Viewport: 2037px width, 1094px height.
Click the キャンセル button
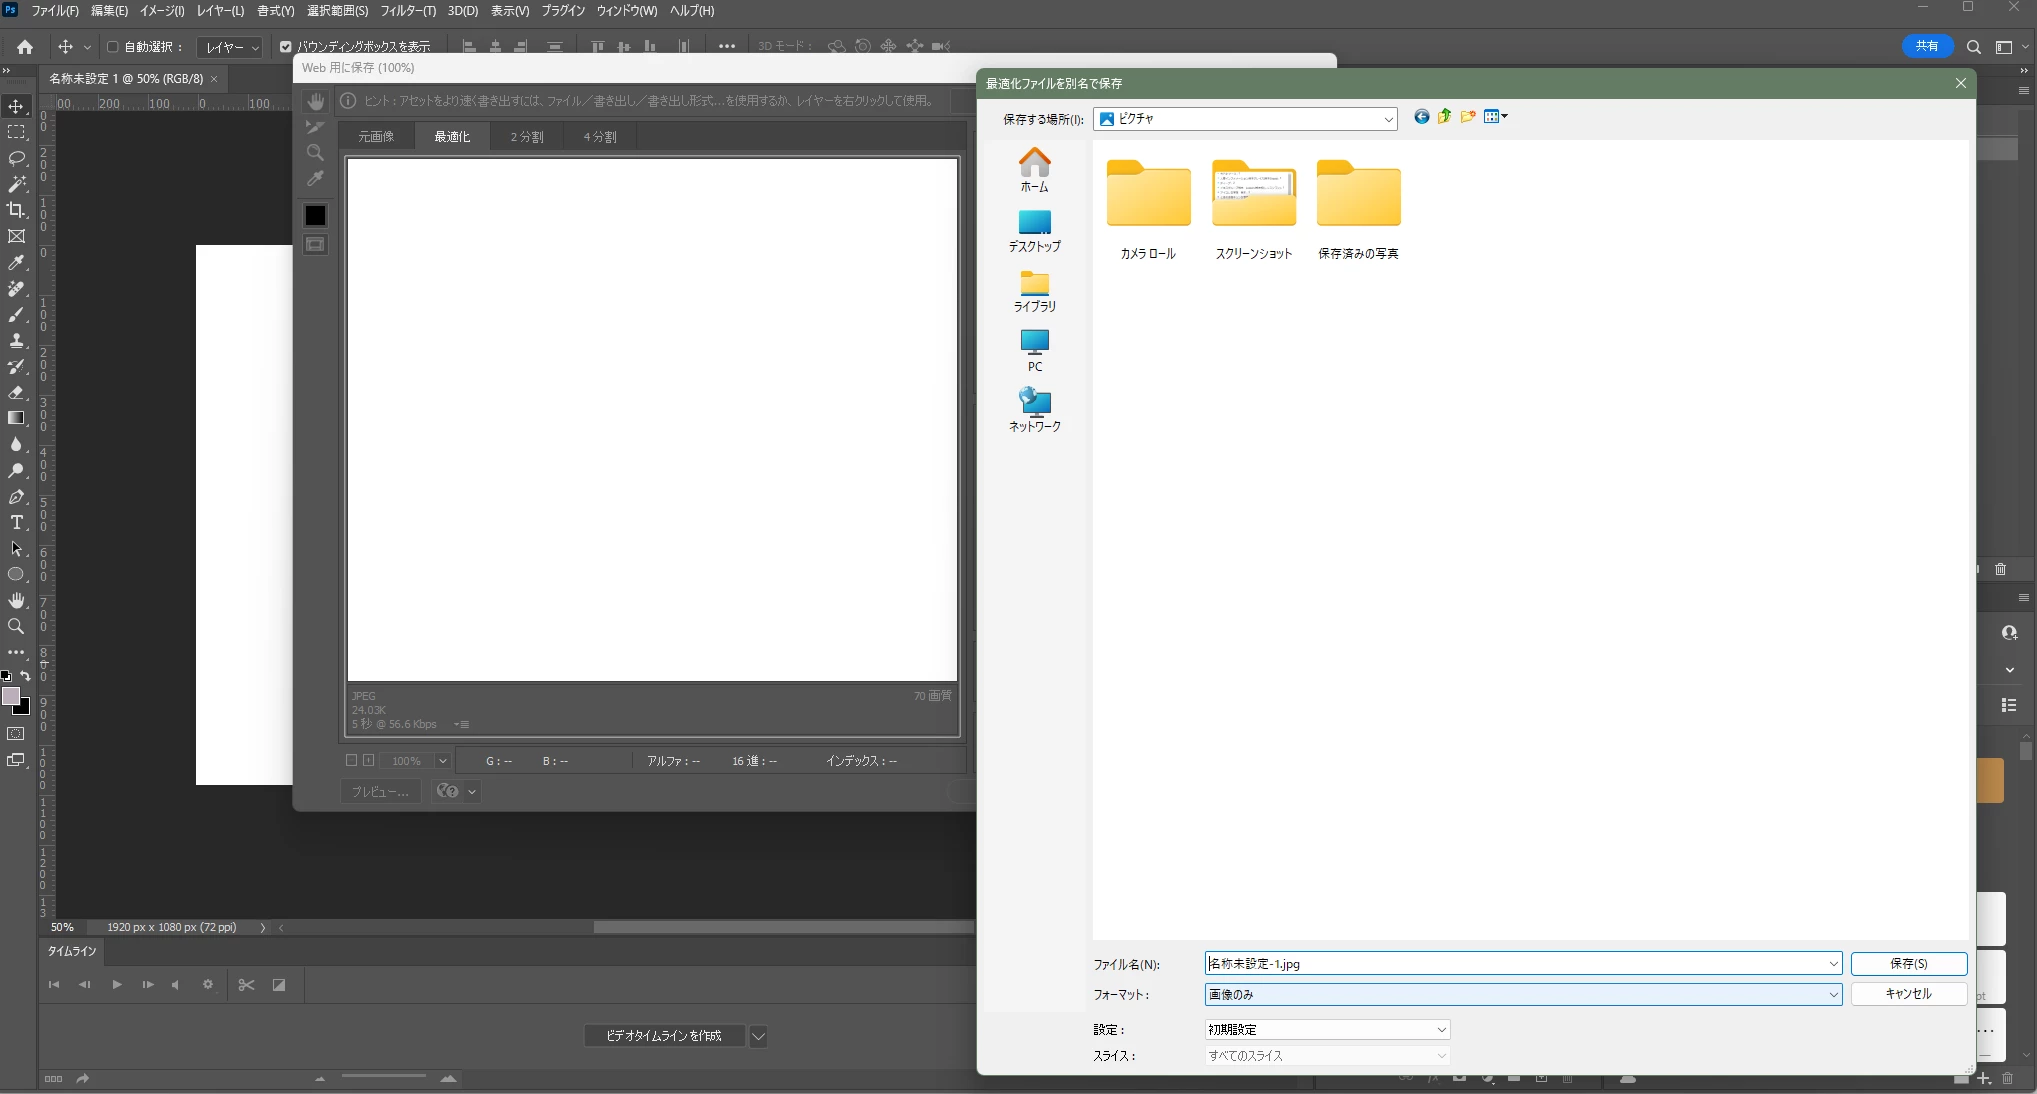(x=1908, y=994)
